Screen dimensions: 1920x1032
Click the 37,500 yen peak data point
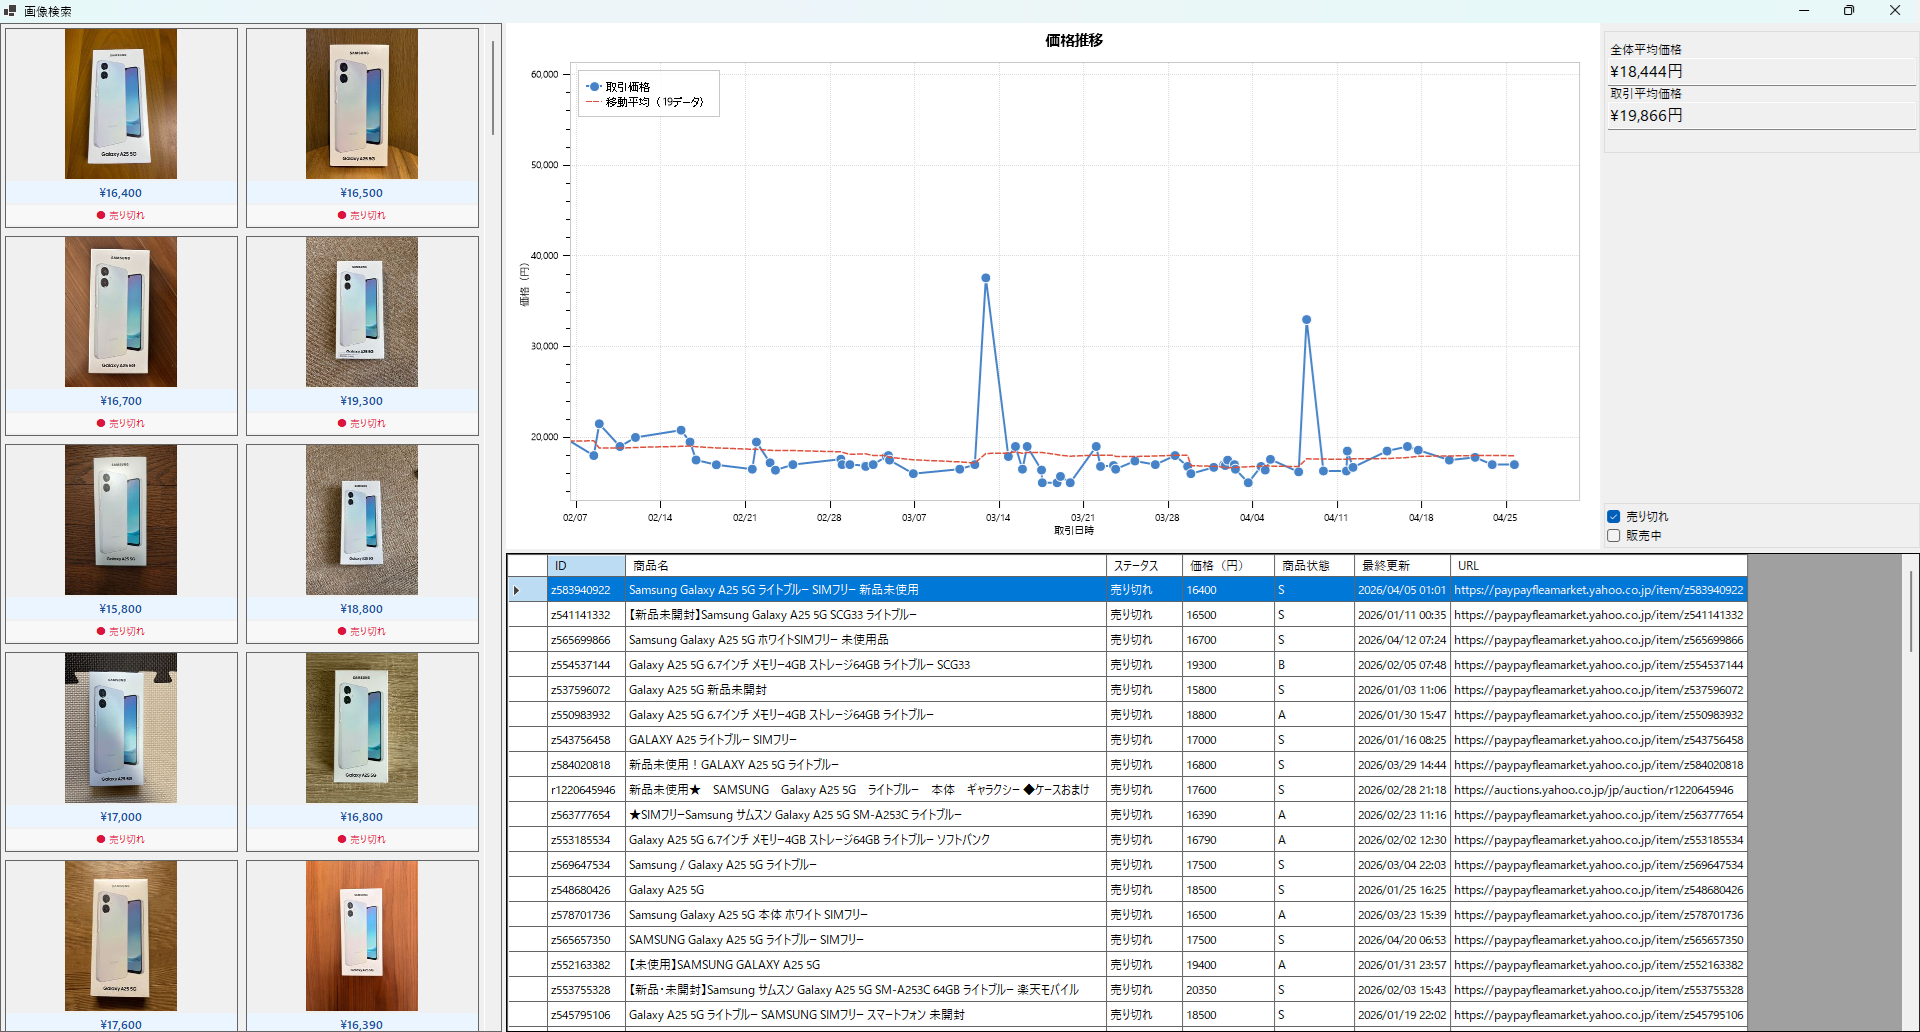click(x=986, y=278)
